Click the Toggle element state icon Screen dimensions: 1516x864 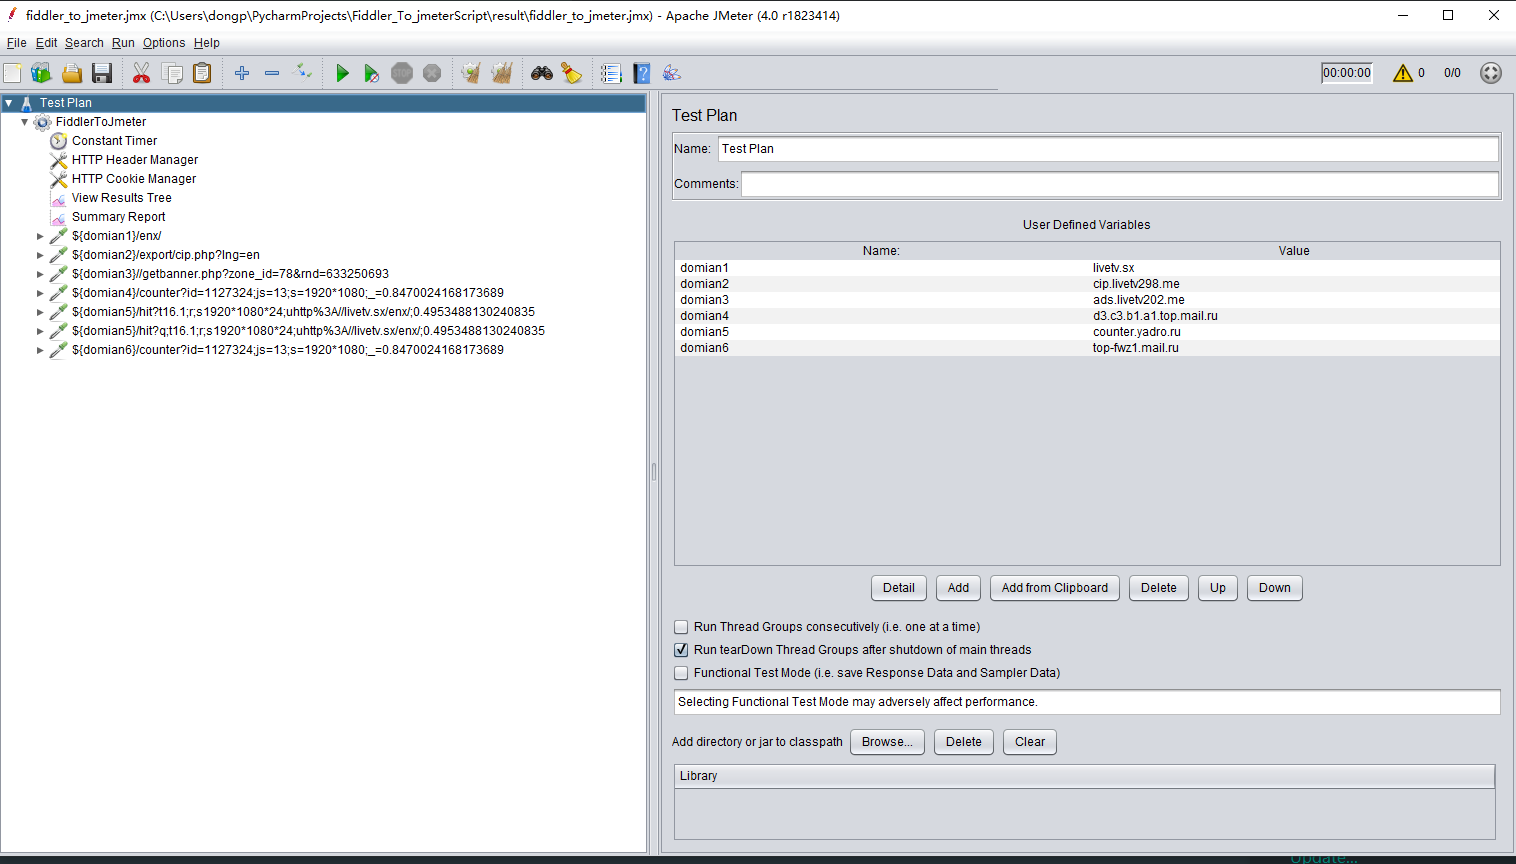[302, 72]
